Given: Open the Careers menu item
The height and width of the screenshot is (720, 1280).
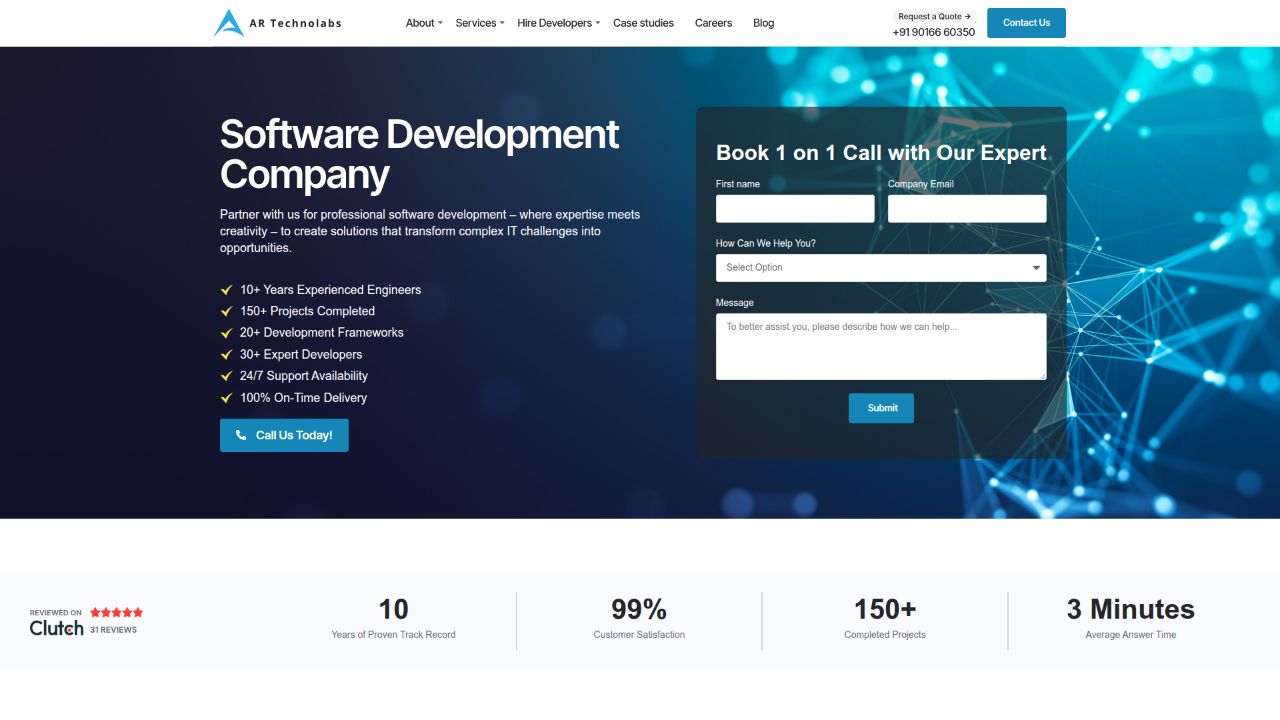Looking at the screenshot, I should click(x=713, y=23).
